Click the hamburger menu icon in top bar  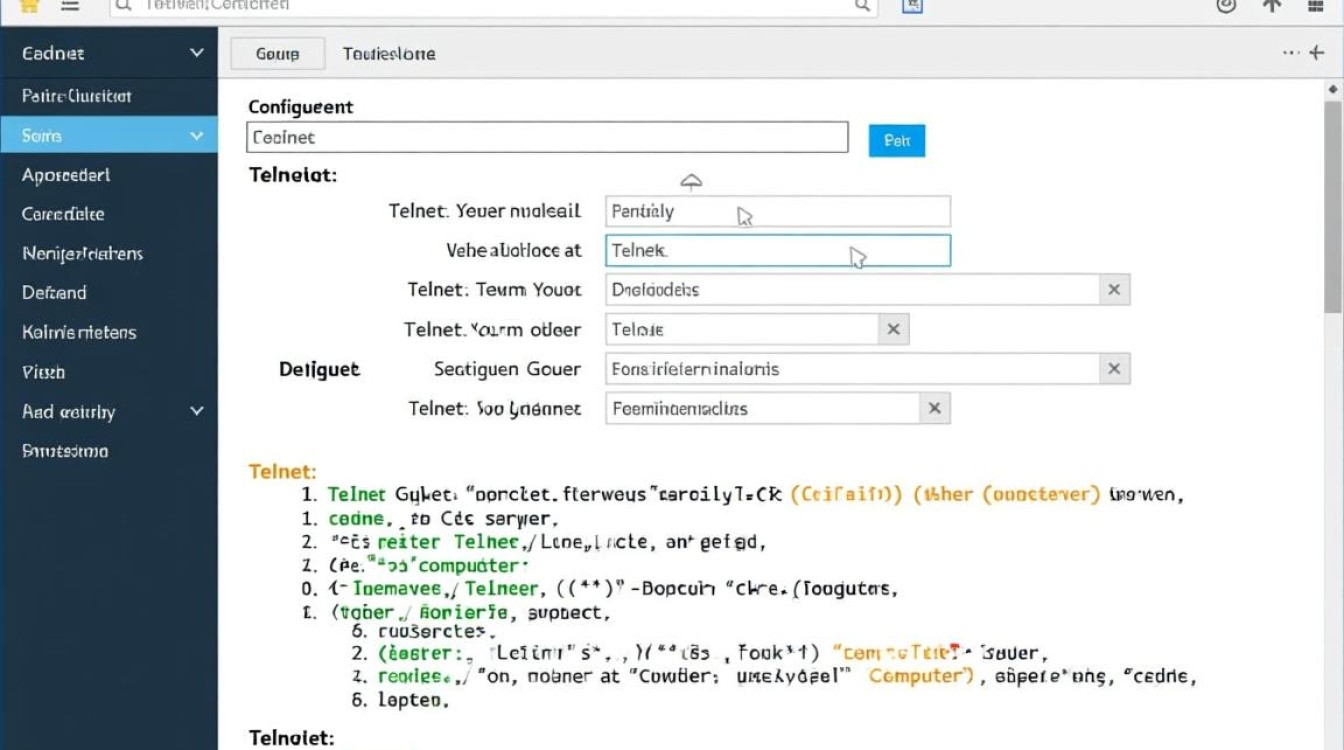70,5
